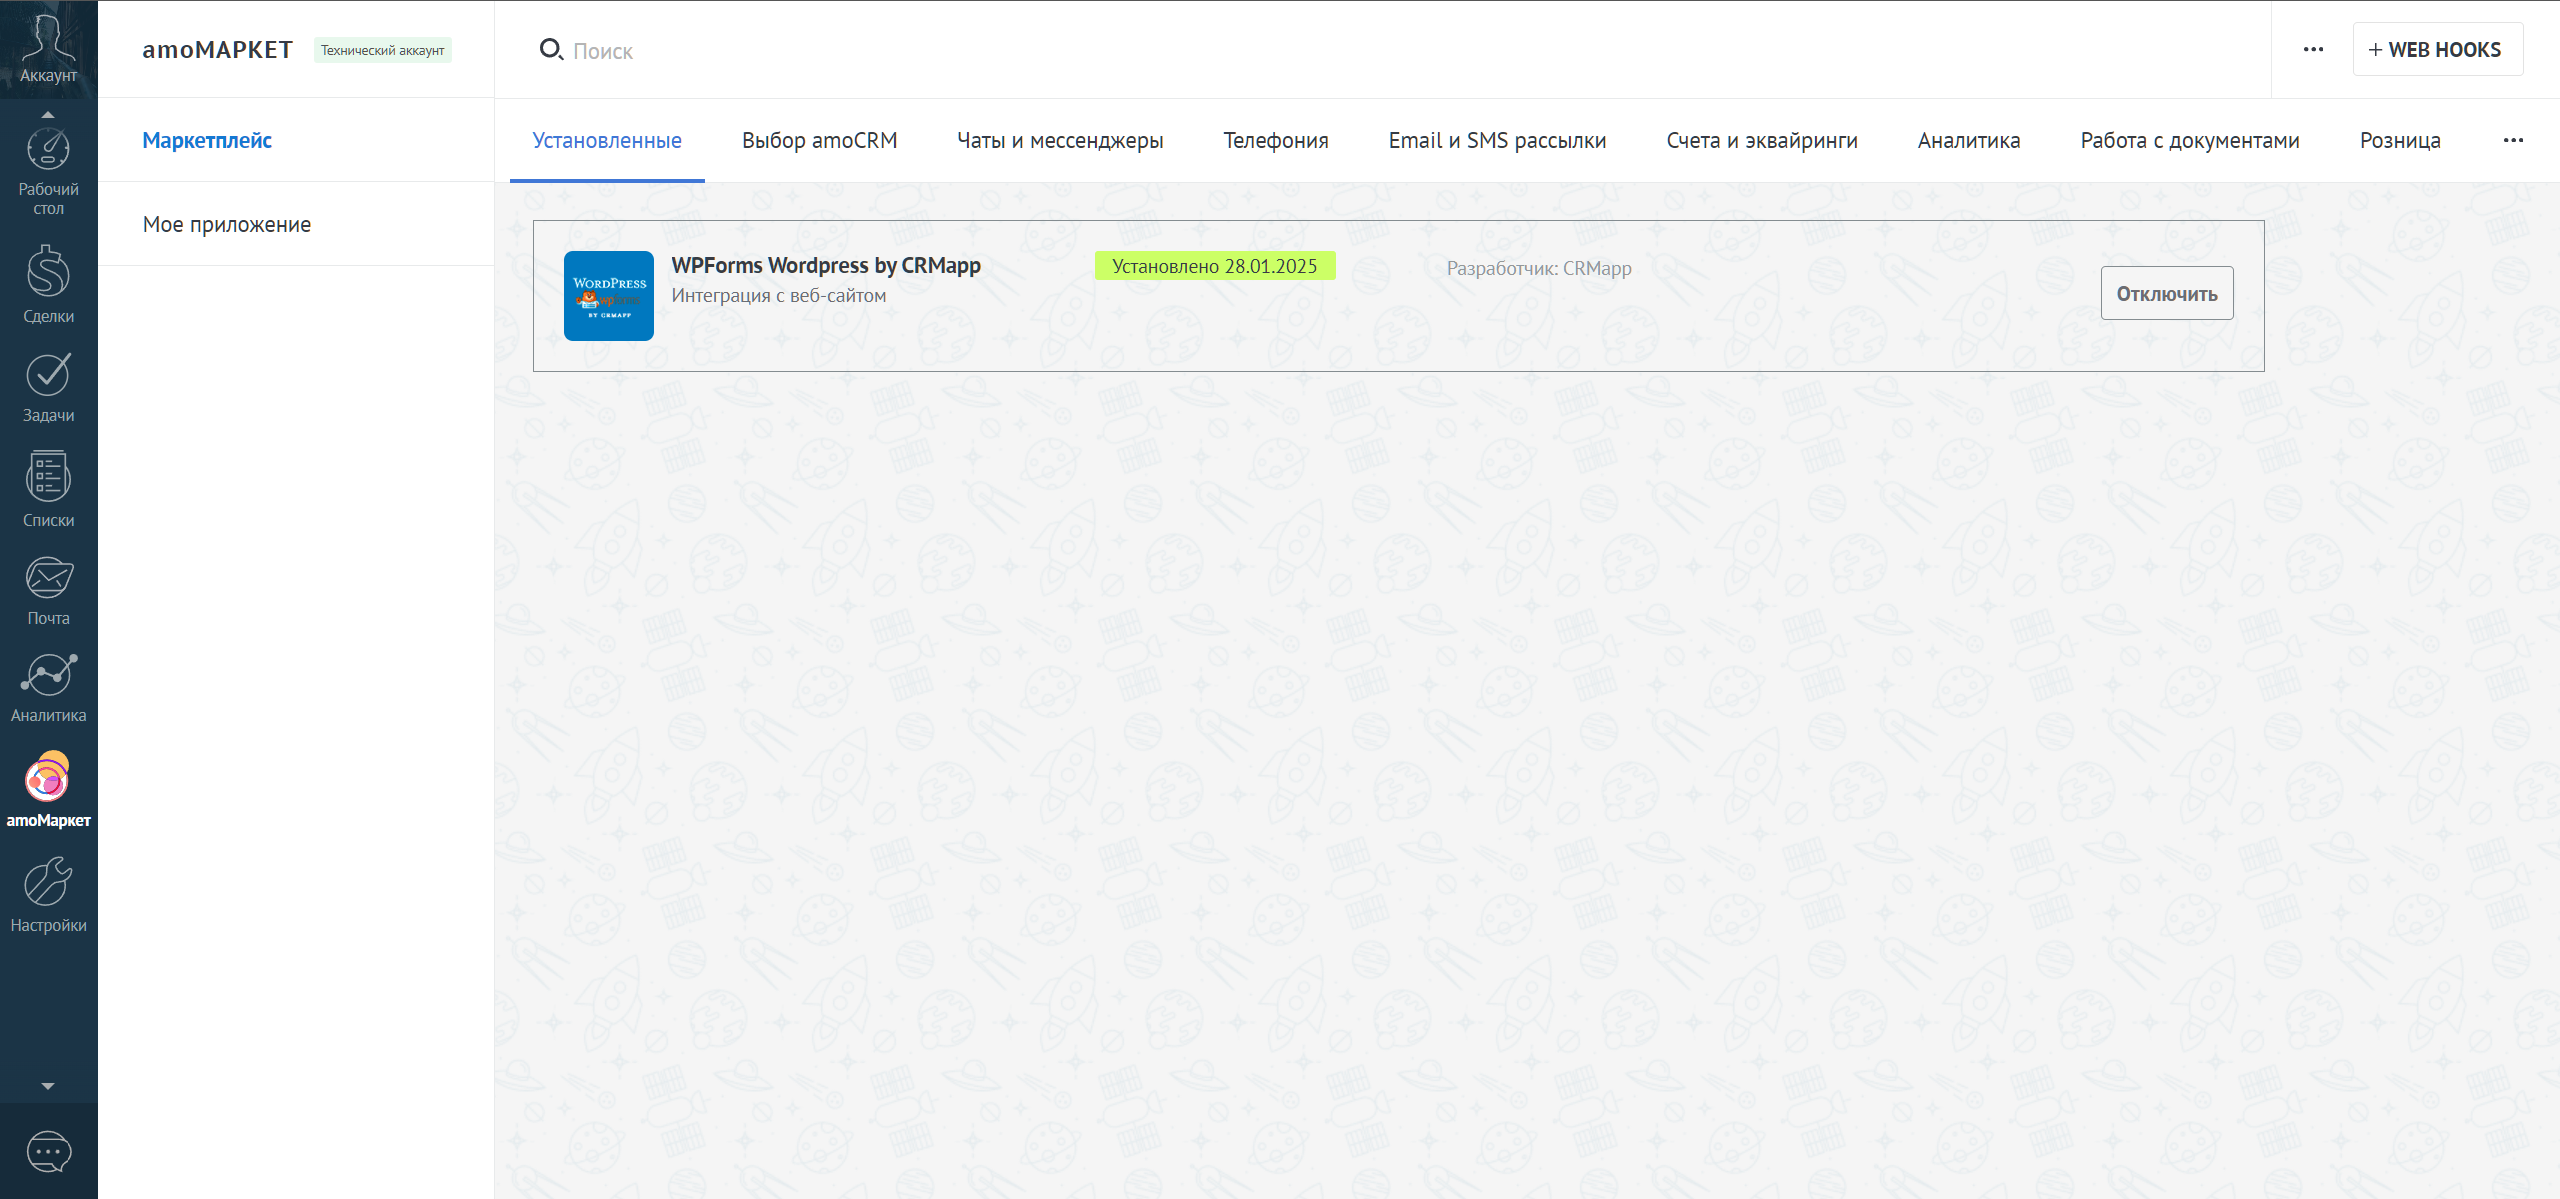Open the Телефония tab
2560x1199 pixels.
(1276, 140)
